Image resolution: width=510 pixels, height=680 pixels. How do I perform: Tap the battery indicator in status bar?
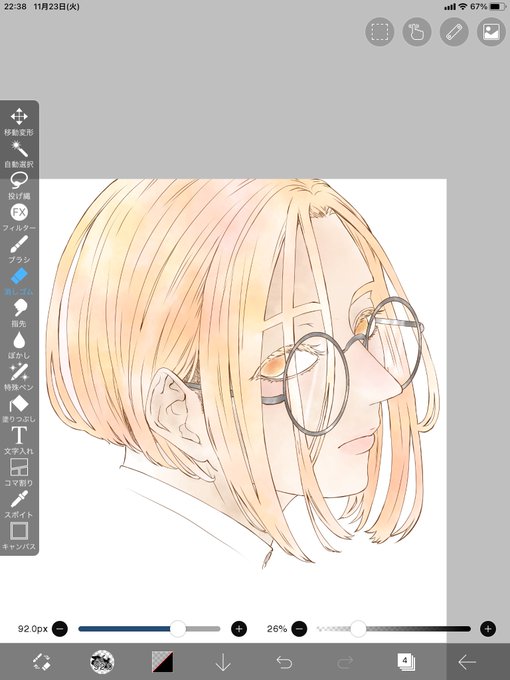498,7
